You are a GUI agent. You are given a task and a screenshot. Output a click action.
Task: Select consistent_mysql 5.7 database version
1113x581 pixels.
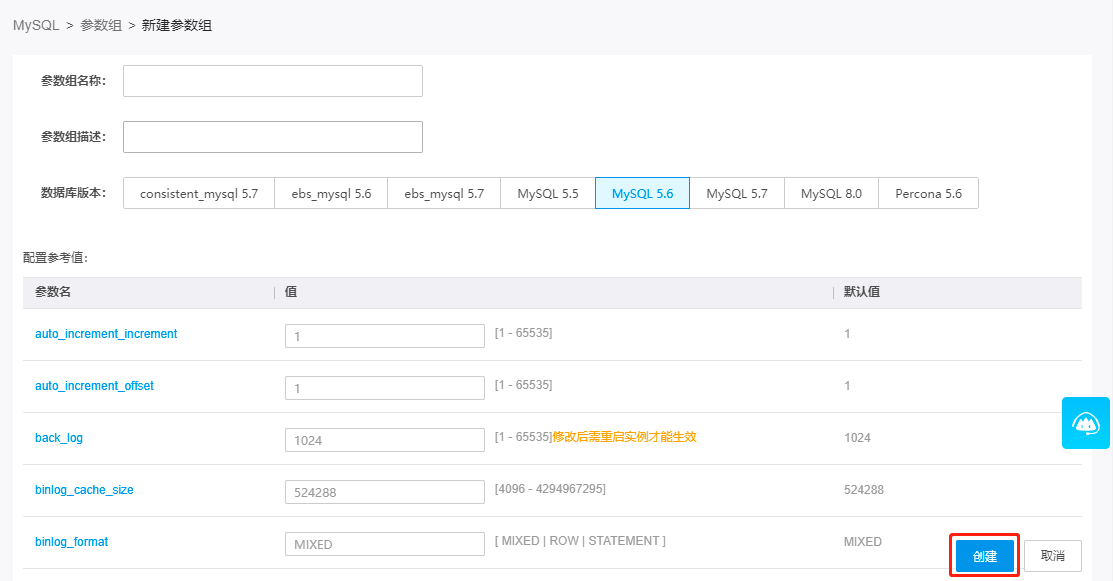click(199, 194)
